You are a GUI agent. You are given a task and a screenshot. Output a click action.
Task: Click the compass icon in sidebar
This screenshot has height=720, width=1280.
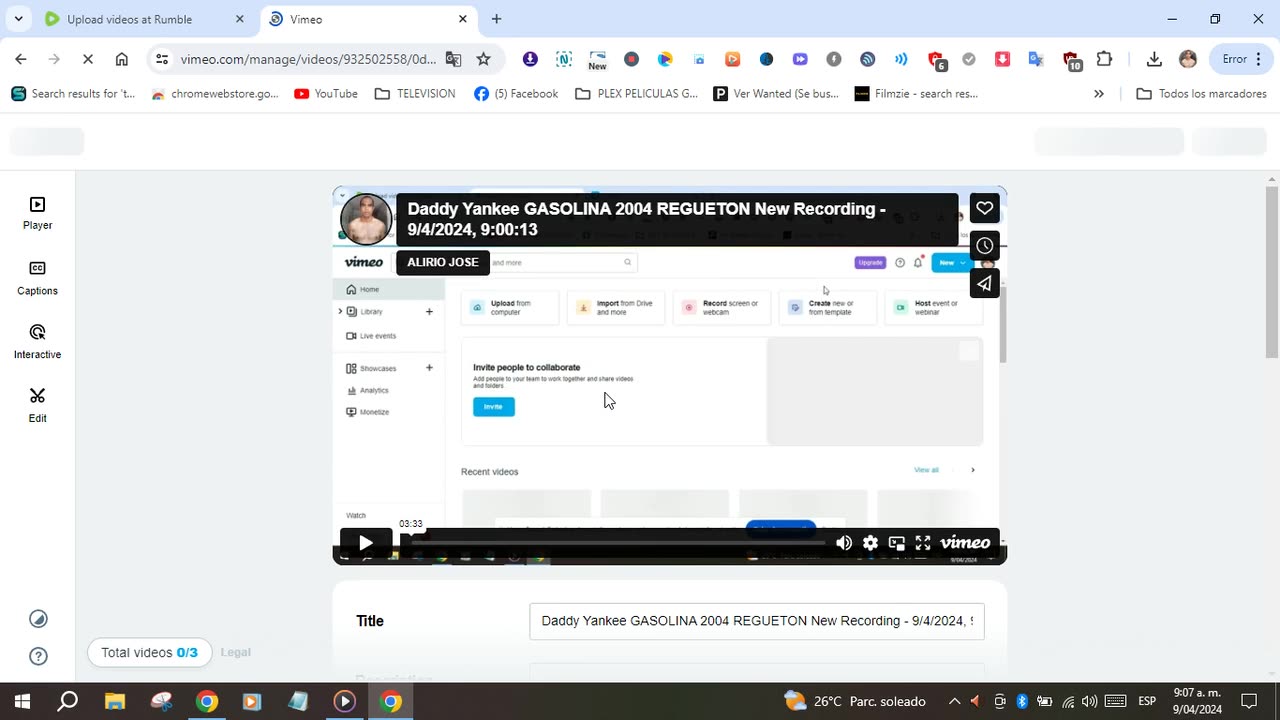pos(38,619)
